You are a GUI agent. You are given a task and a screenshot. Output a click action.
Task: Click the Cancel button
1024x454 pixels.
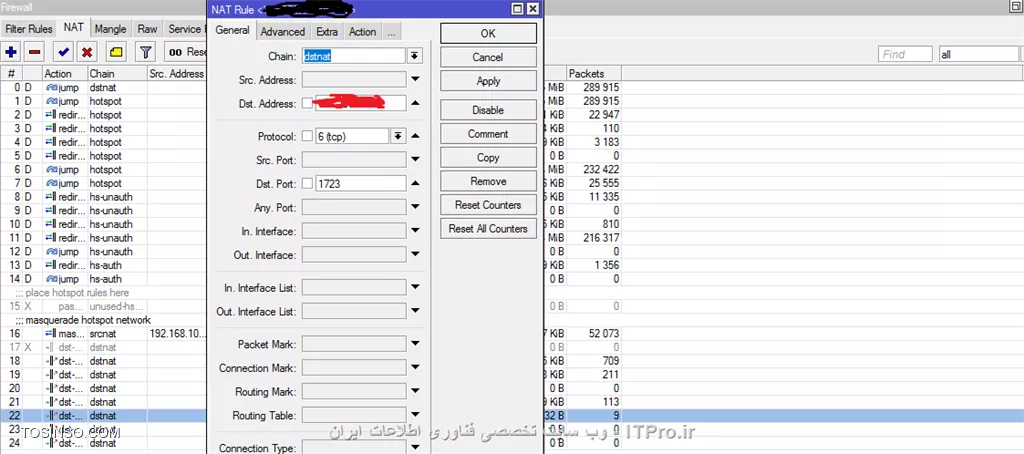(488, 57)
